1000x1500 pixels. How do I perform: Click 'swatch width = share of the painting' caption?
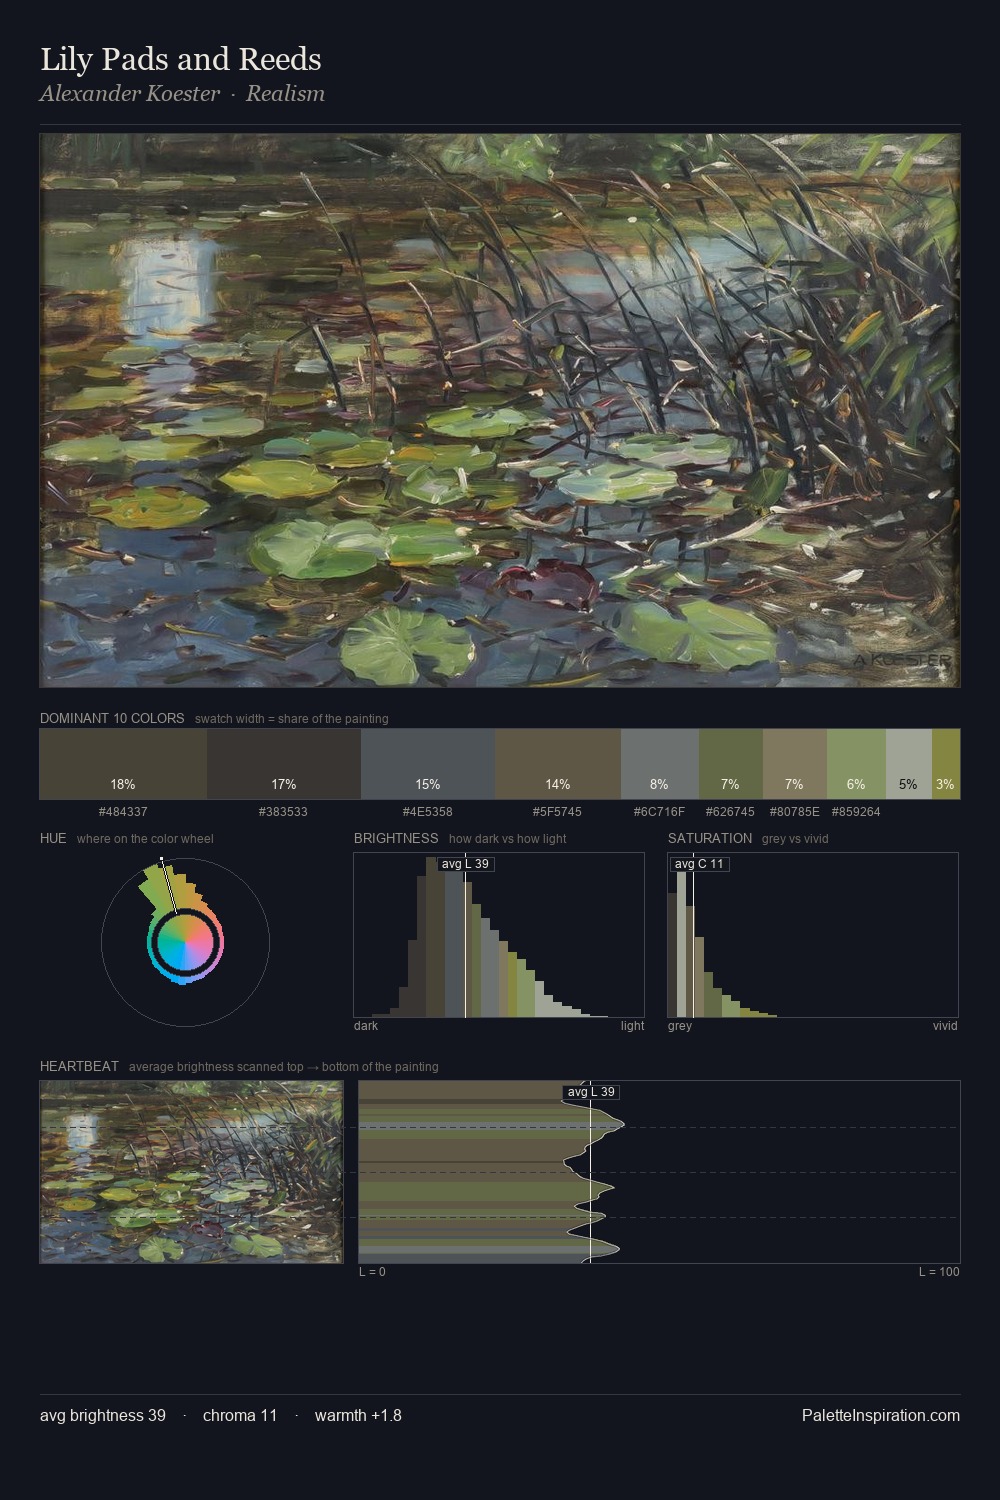(292, 719)
